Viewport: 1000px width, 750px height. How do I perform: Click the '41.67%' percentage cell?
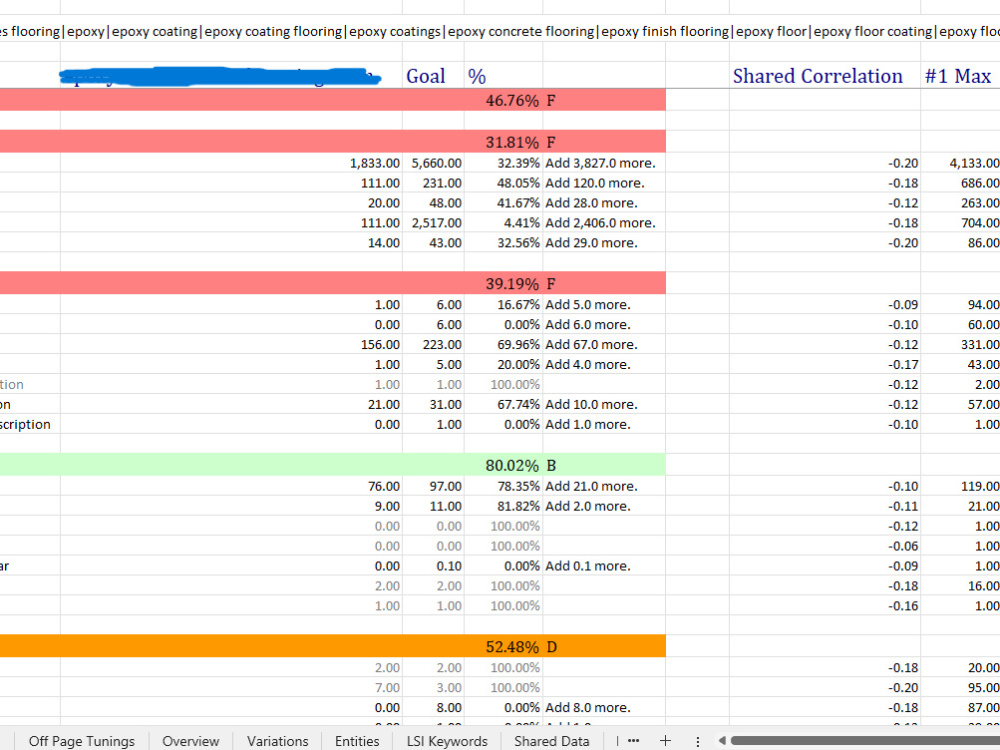click(503, 203)
